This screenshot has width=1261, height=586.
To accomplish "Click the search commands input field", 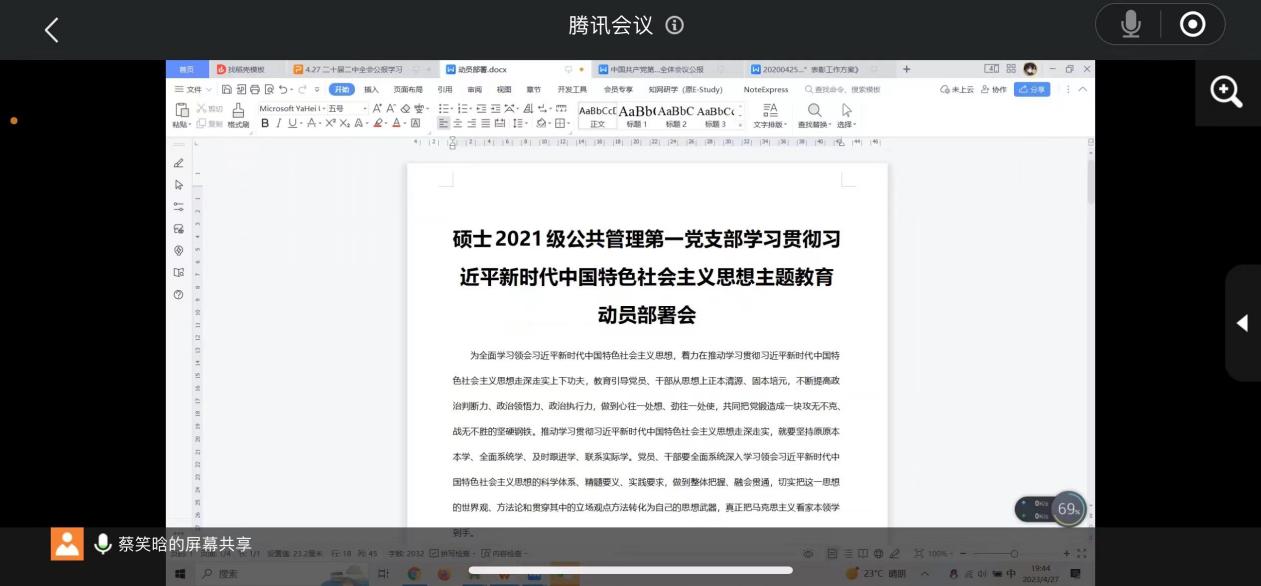I will (x=846, y=89).
